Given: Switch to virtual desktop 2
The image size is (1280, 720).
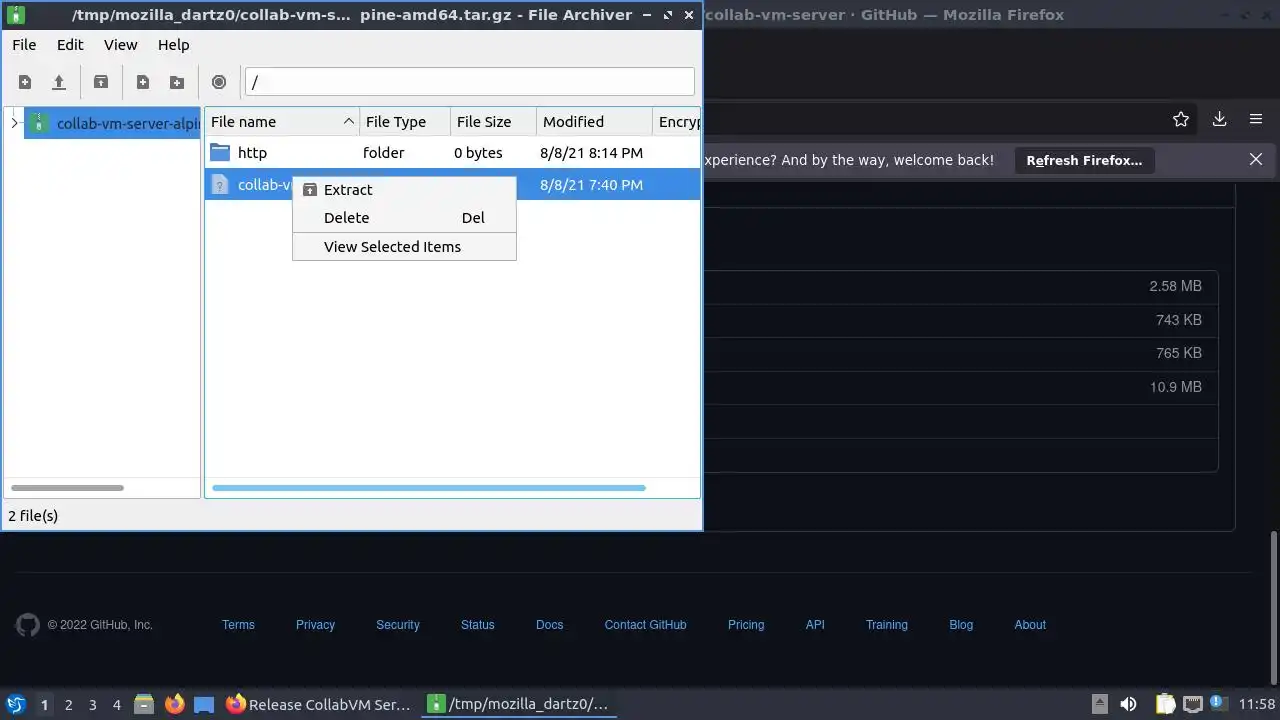Looking at the screenshot, I should pos(68,705).
